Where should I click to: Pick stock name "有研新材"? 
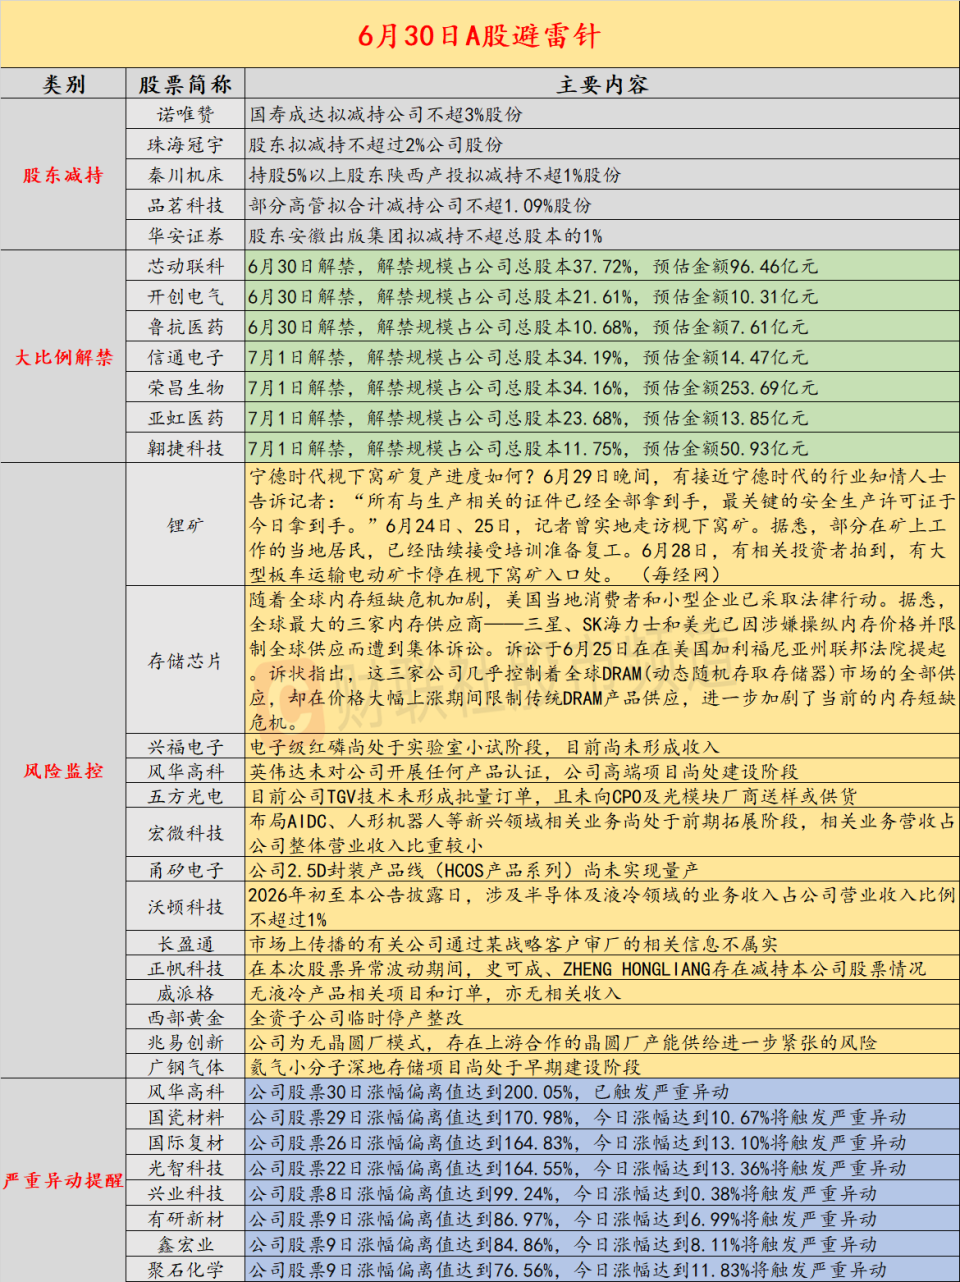coord(186,1219)
